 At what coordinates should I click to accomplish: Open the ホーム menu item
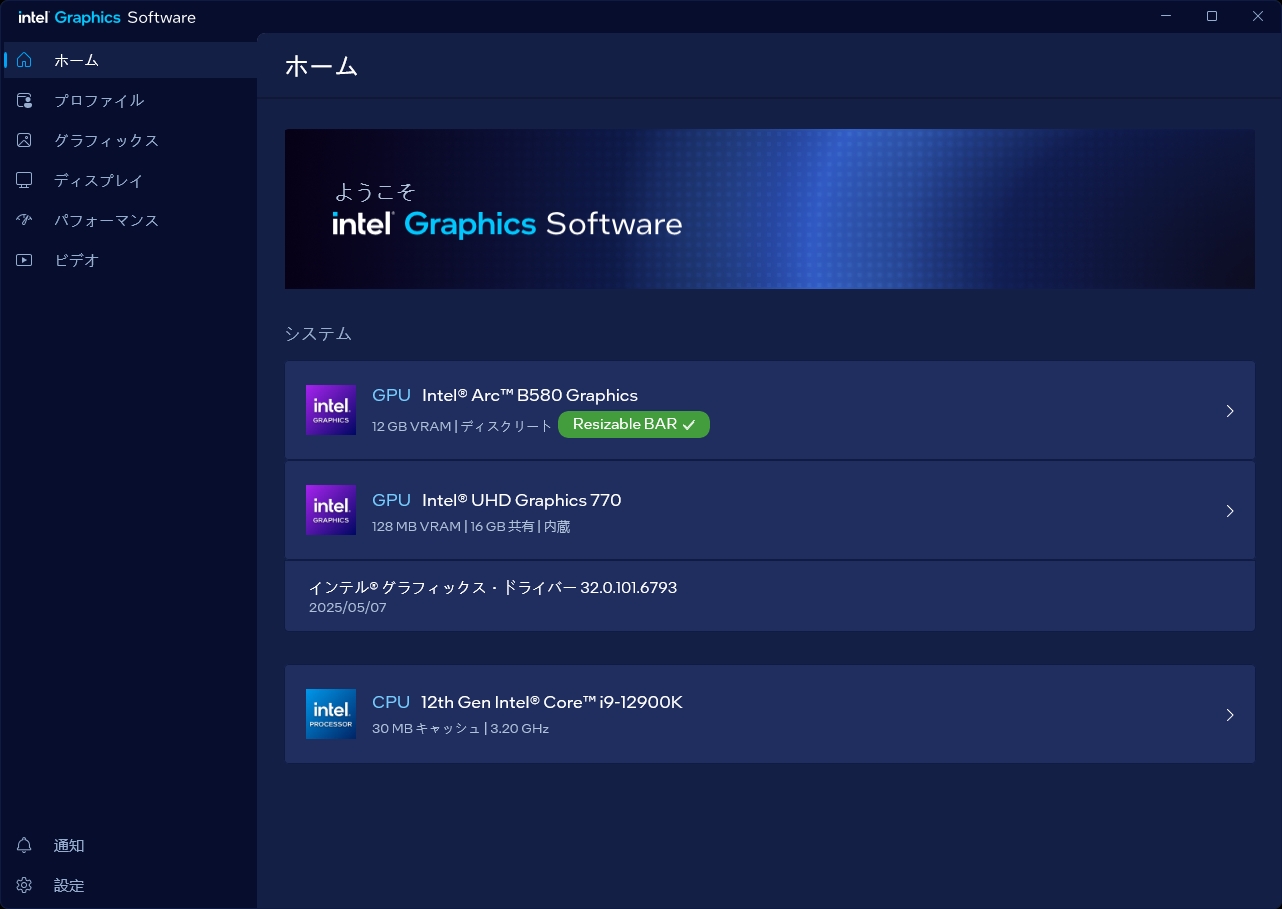click(x=129, y=60)
